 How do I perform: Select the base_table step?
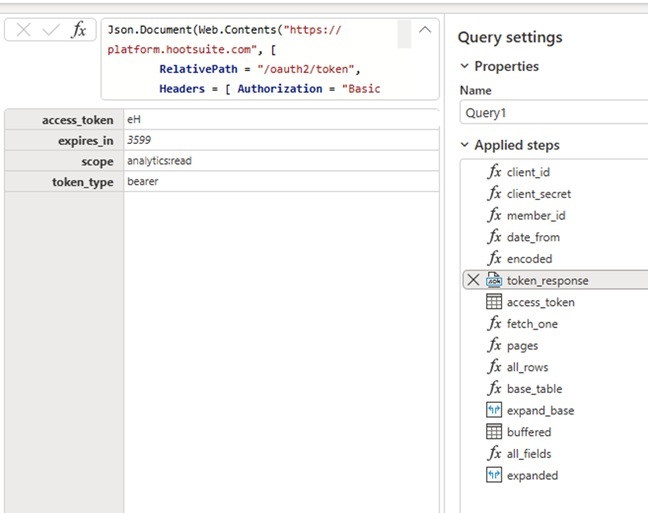(534, 389)
